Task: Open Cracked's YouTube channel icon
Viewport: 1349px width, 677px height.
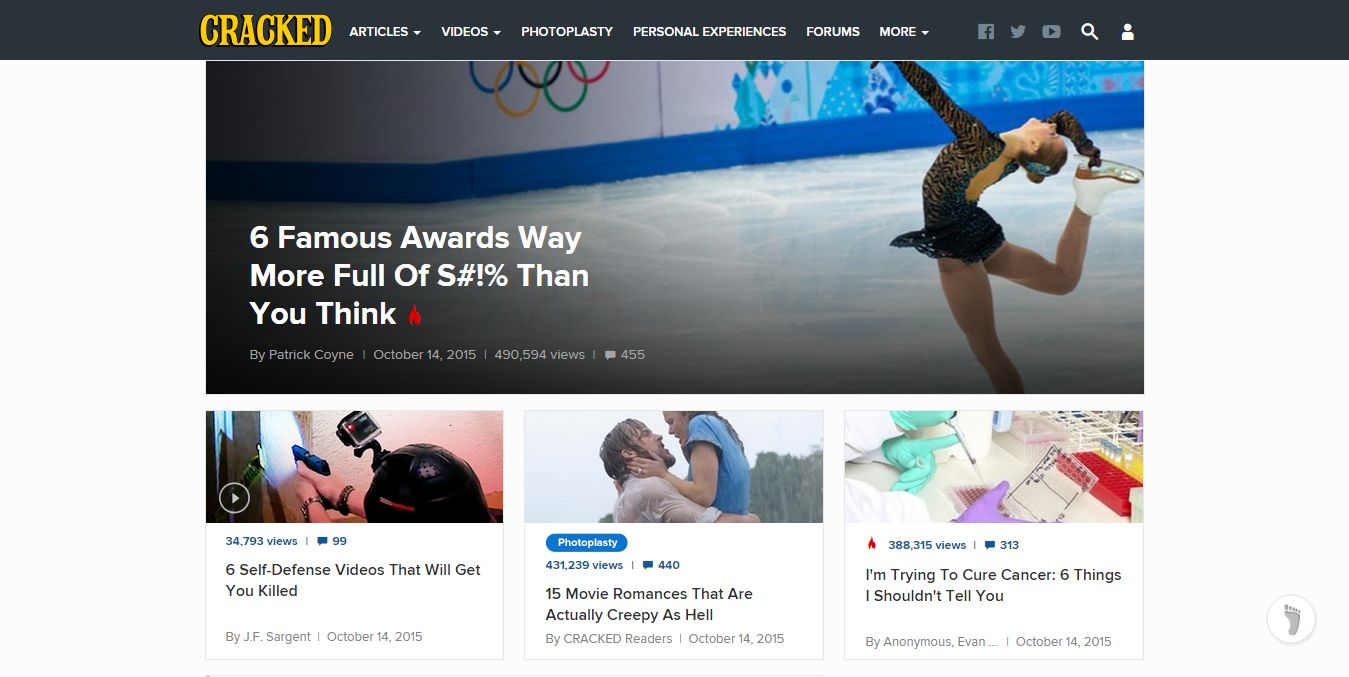Action: point(1051,31)
